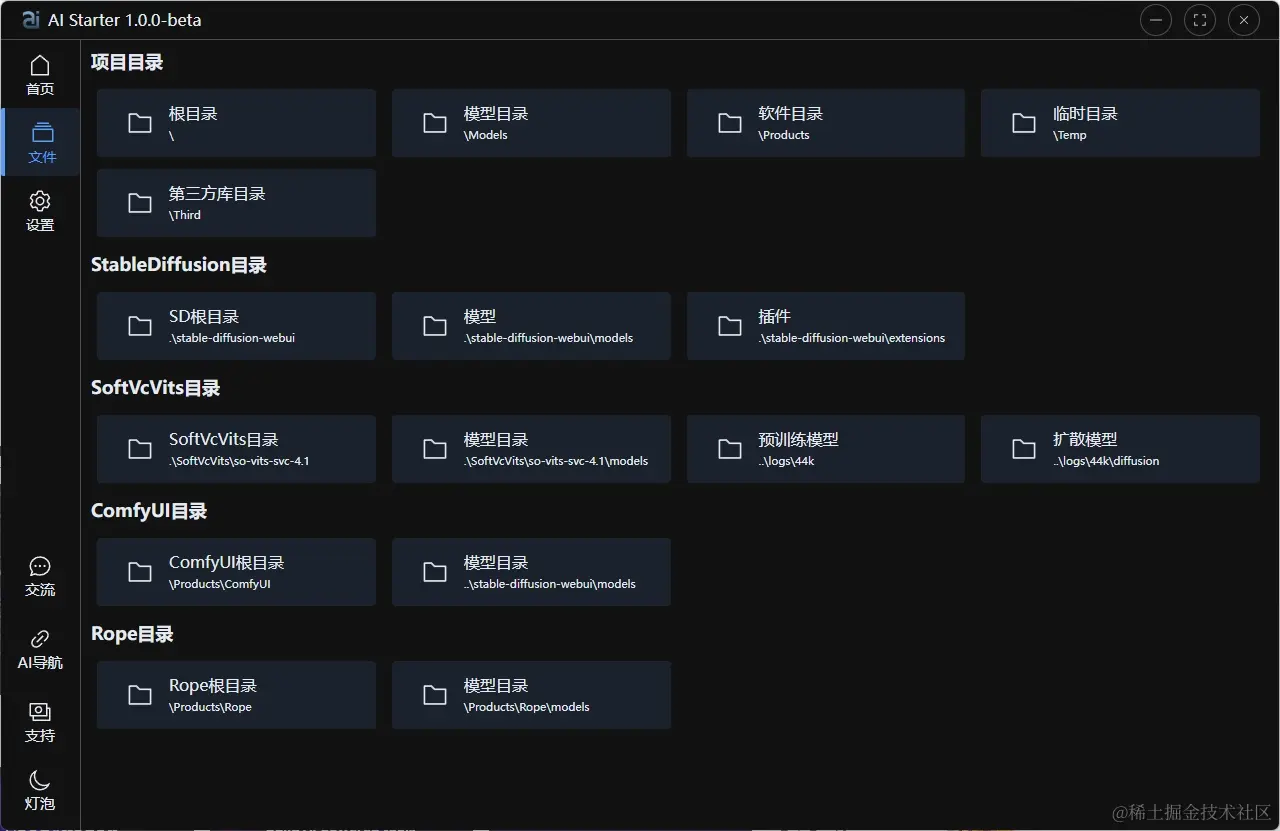Click the ComfyUI目录 section heading
This screenshot has width=1280, height=831.
coord(149,511)
